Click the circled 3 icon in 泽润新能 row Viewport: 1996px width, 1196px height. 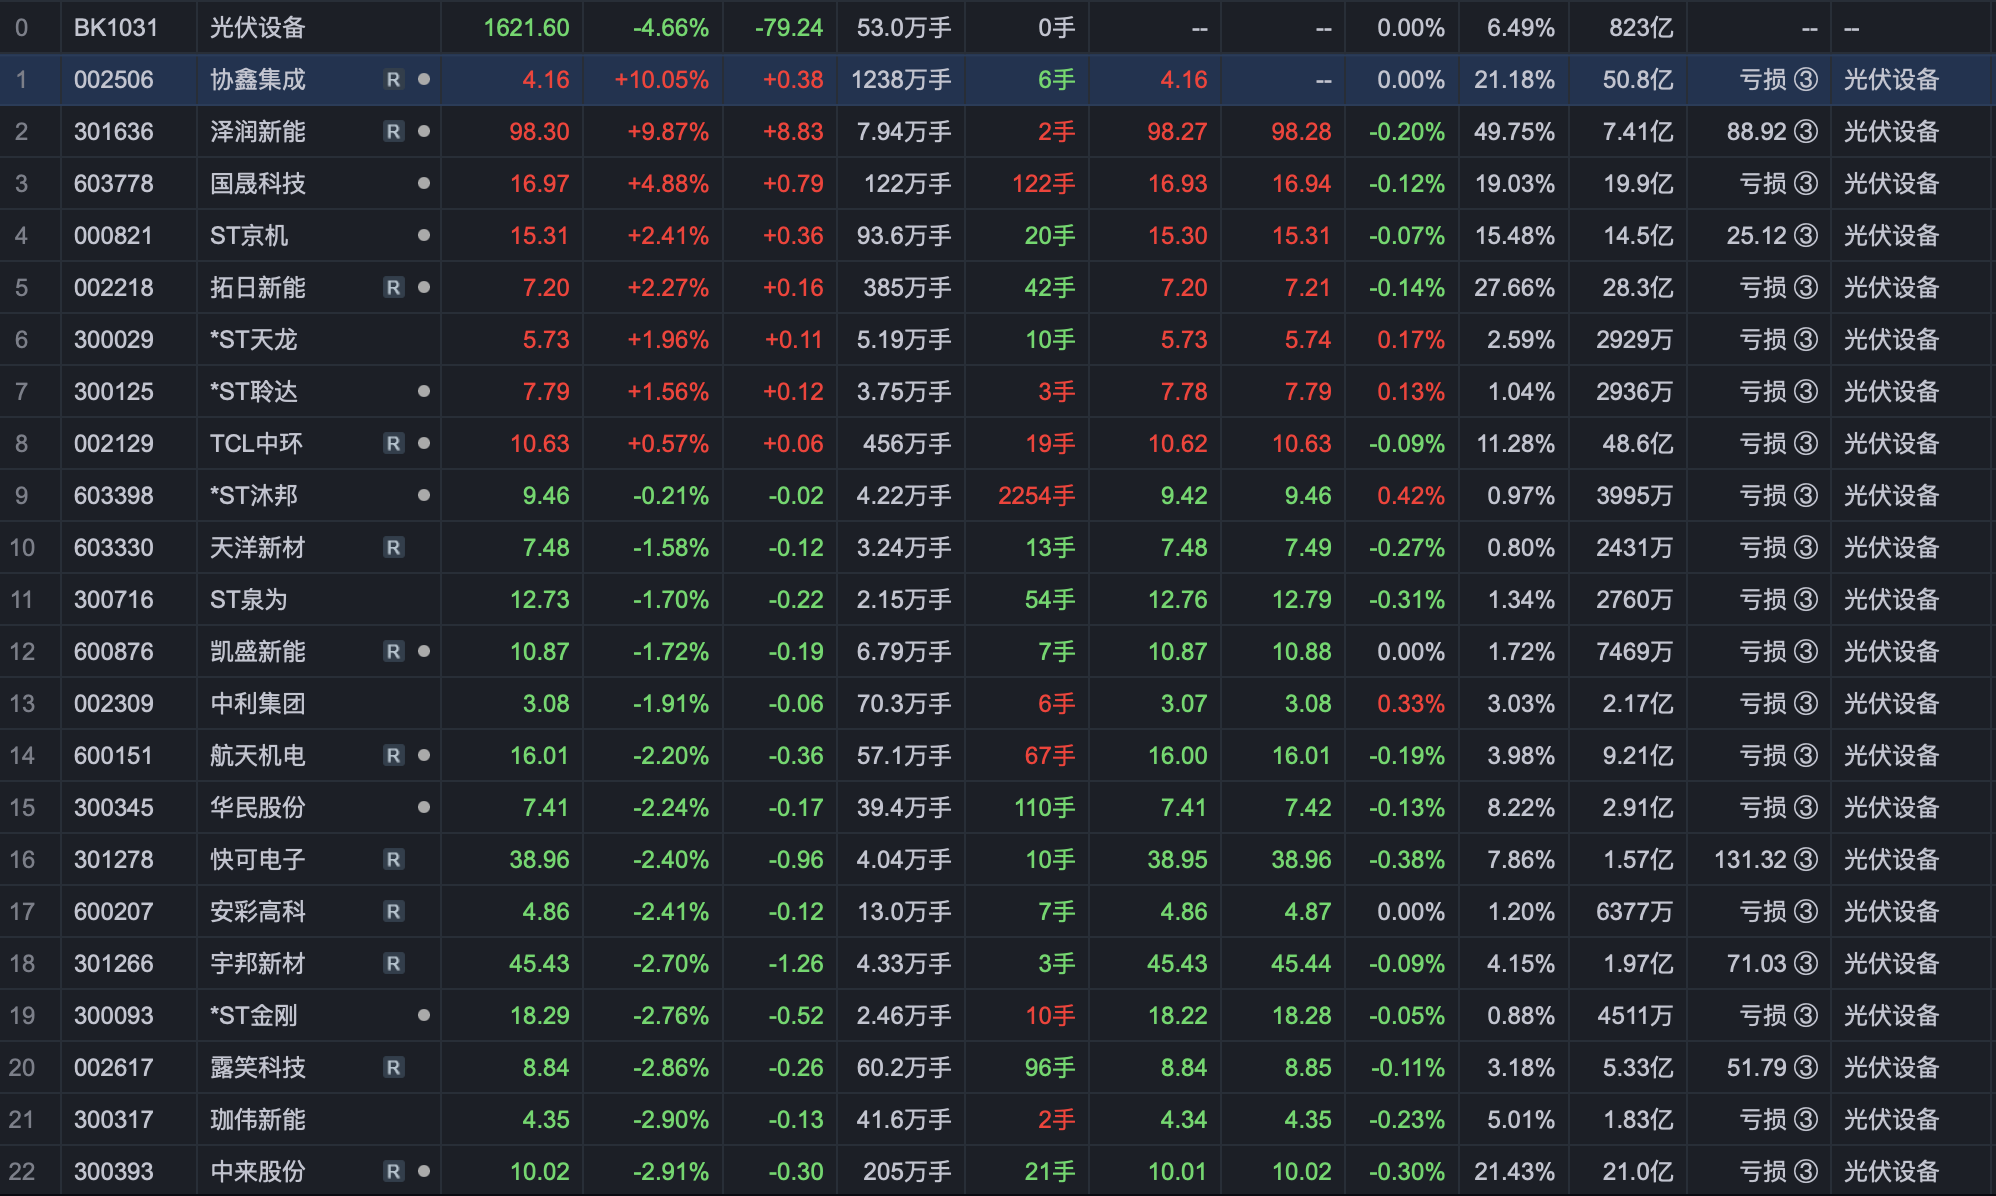(1806, 132)
